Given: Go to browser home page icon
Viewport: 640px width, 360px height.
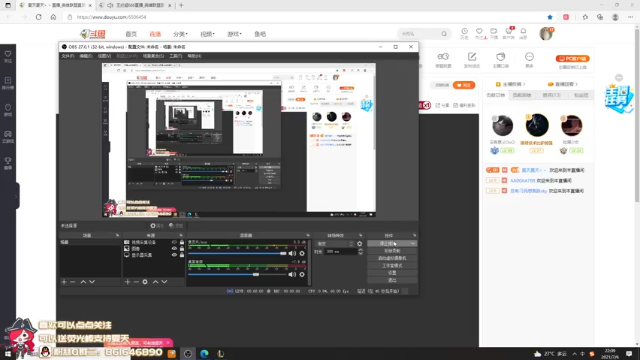Looking at the screenshot, I should point(53,17).
